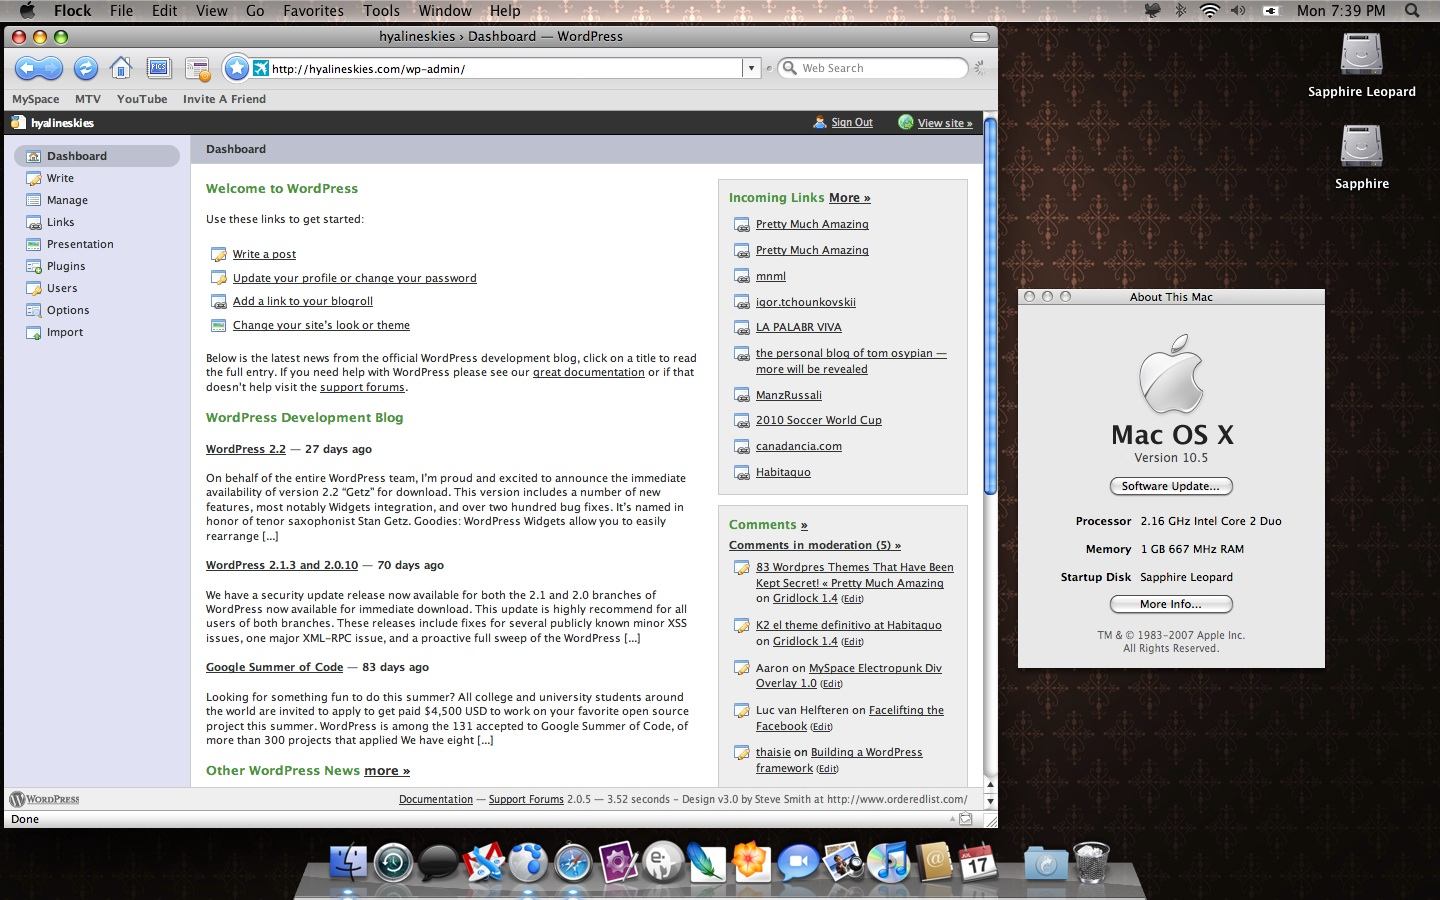Select Options in the WordPress sidebar

pyautogui.click(x=68, y=310)
